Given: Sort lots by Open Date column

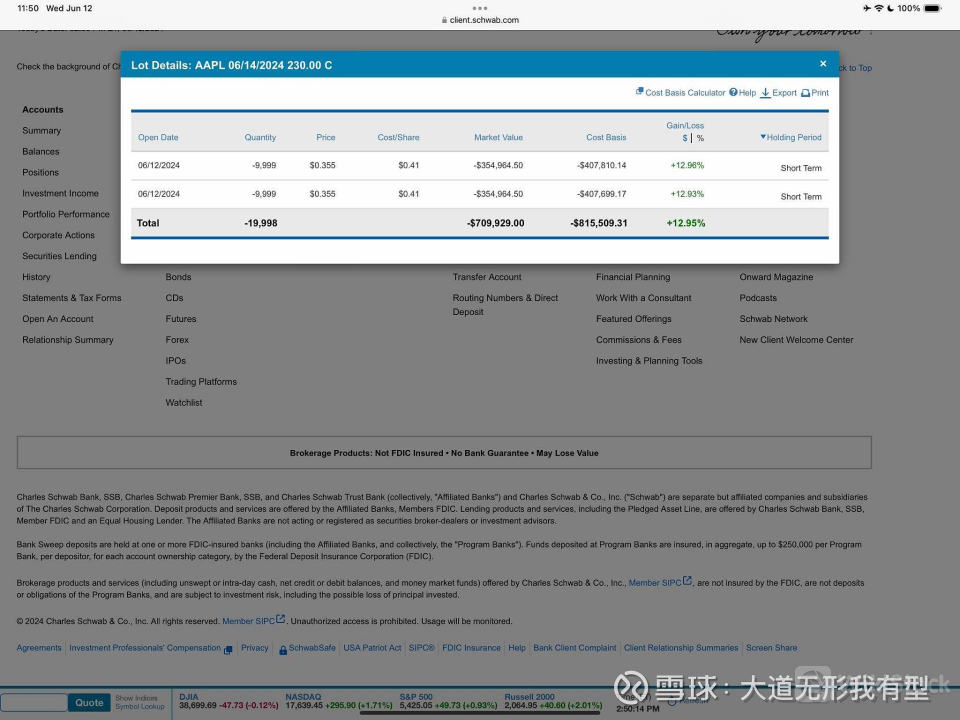Looking at the screenshot, I should tap(158, 138).
